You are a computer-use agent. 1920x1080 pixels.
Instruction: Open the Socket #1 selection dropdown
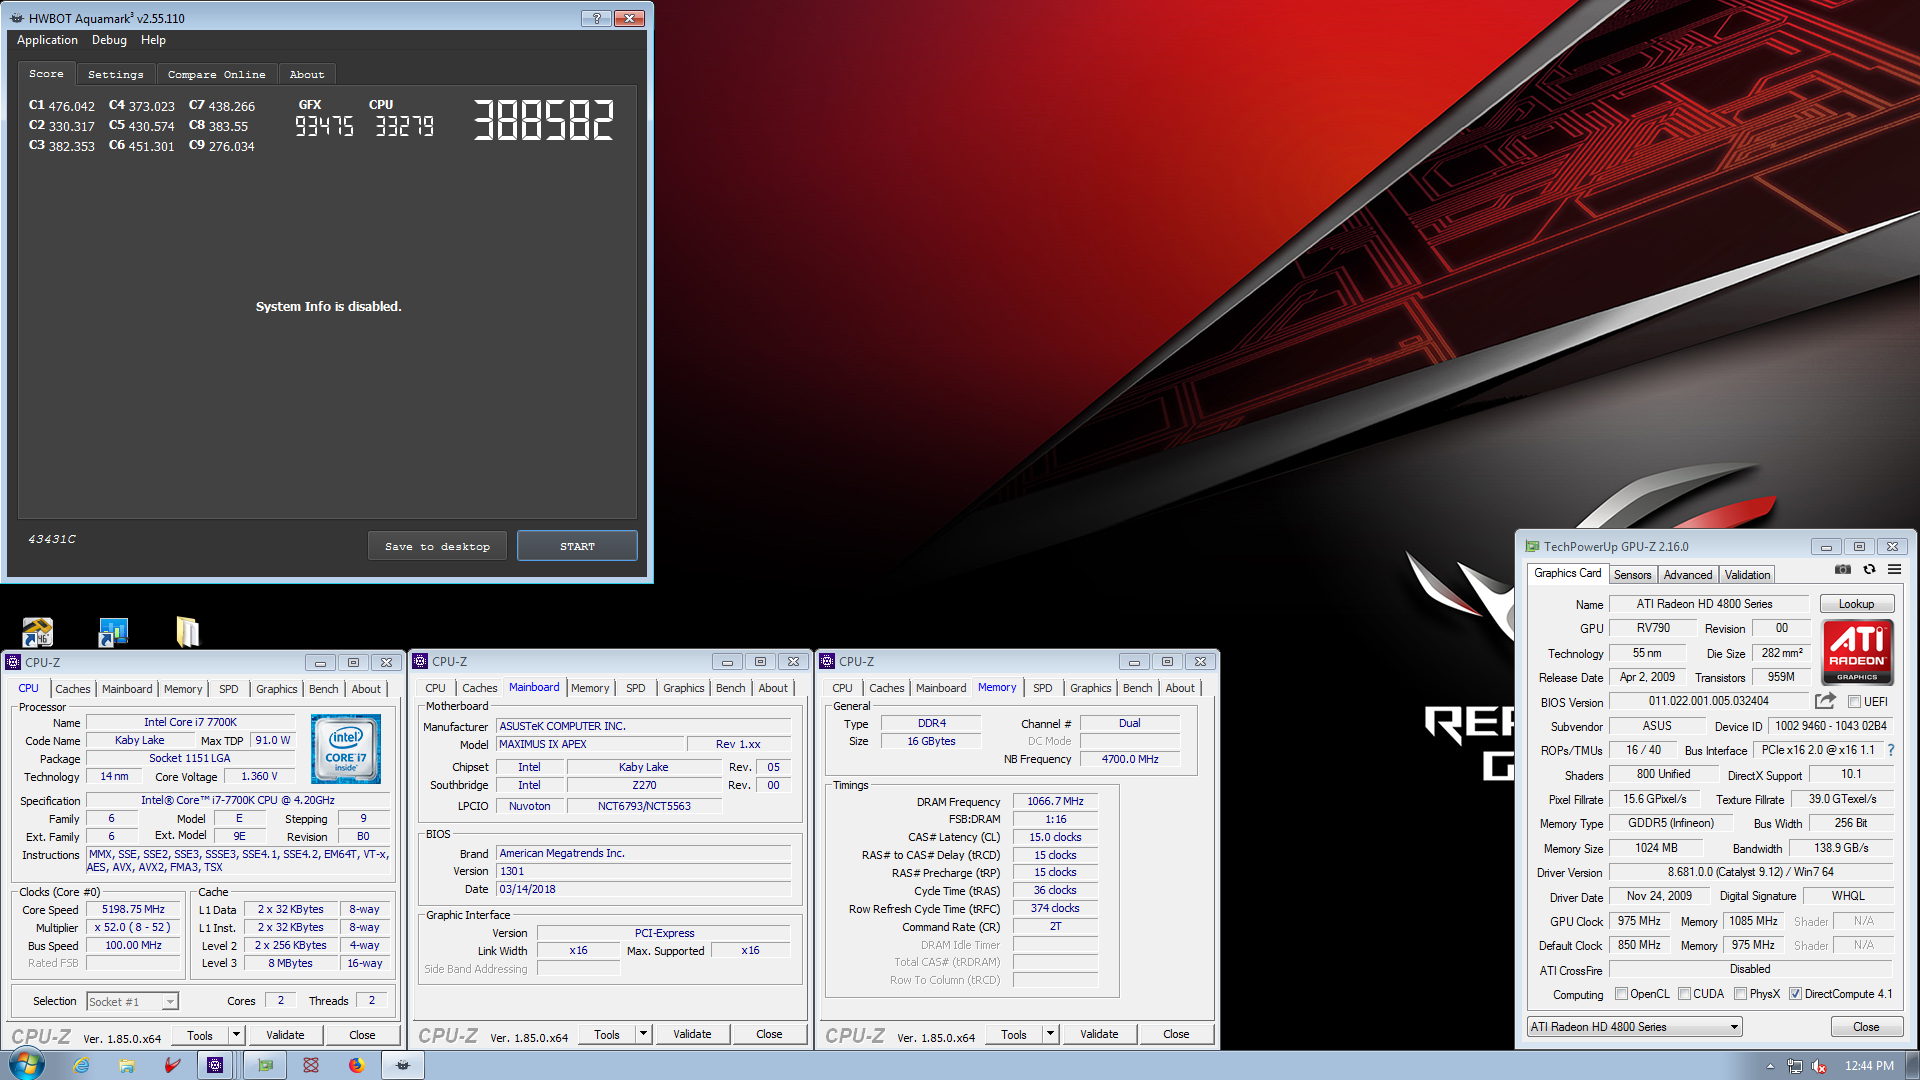pyautogui.click(x=132, y=1001)
